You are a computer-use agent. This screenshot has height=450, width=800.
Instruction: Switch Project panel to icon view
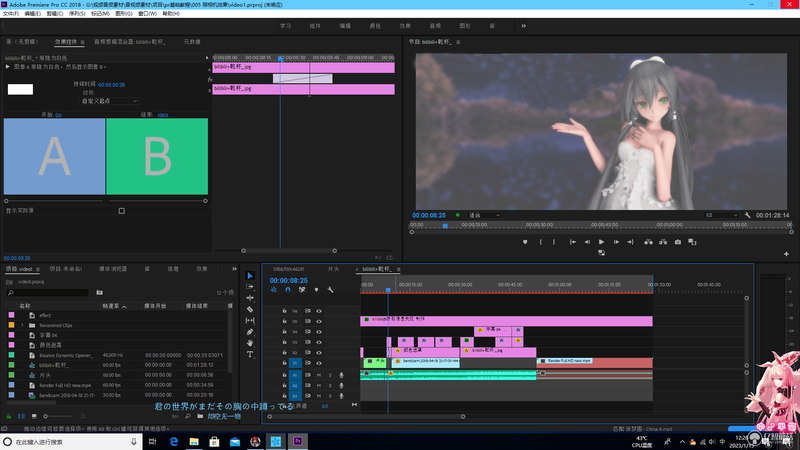(x=34, y=416)
